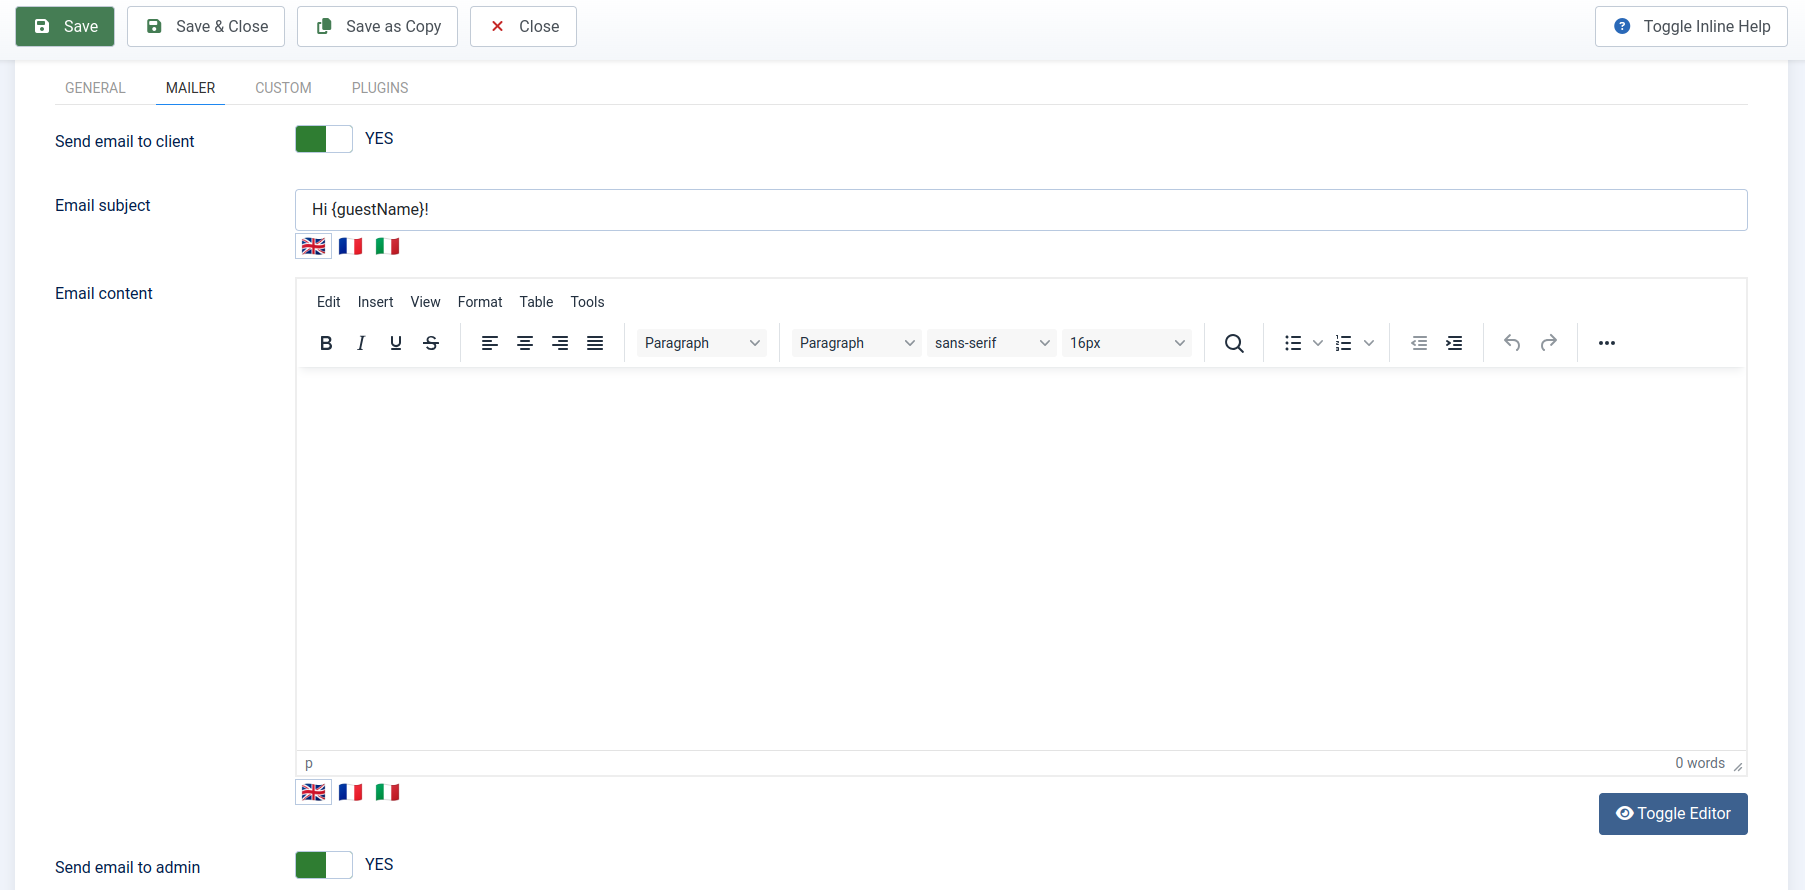Toggle Send email to admin switch
The image size is (1805, 890).
click(324, 865)
